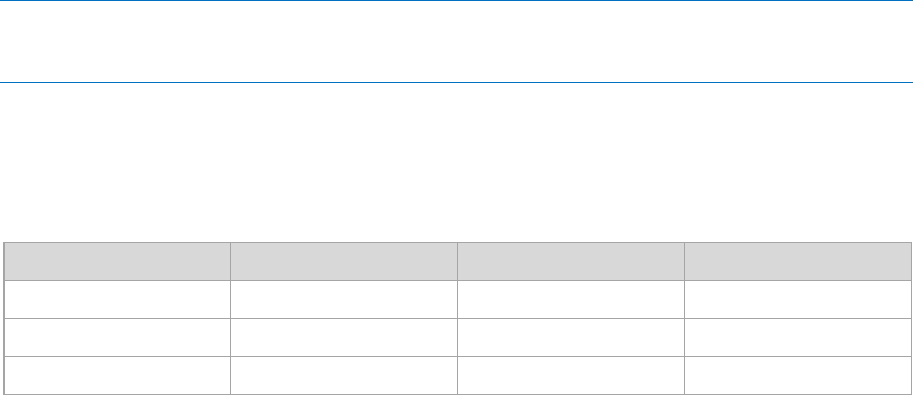This screenshot has height=395, width=913.
Task: Select the first gray header cell
Action: coord(117,262)
